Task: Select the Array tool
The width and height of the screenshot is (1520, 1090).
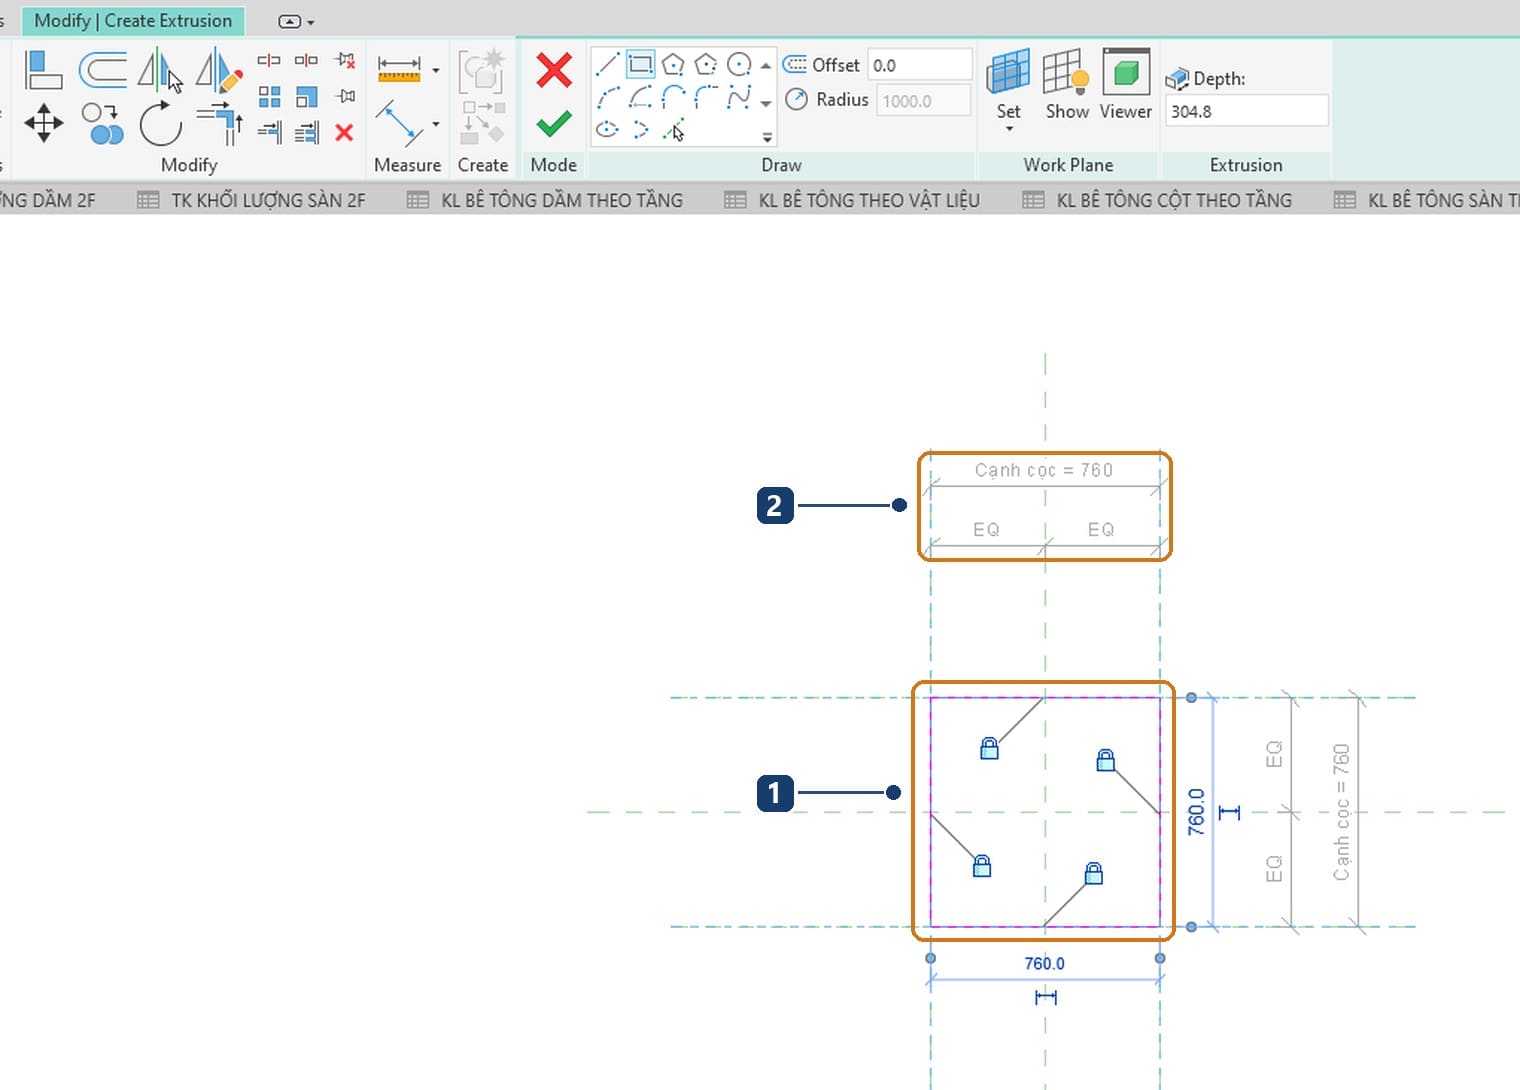Action: (x=269, y=96)
